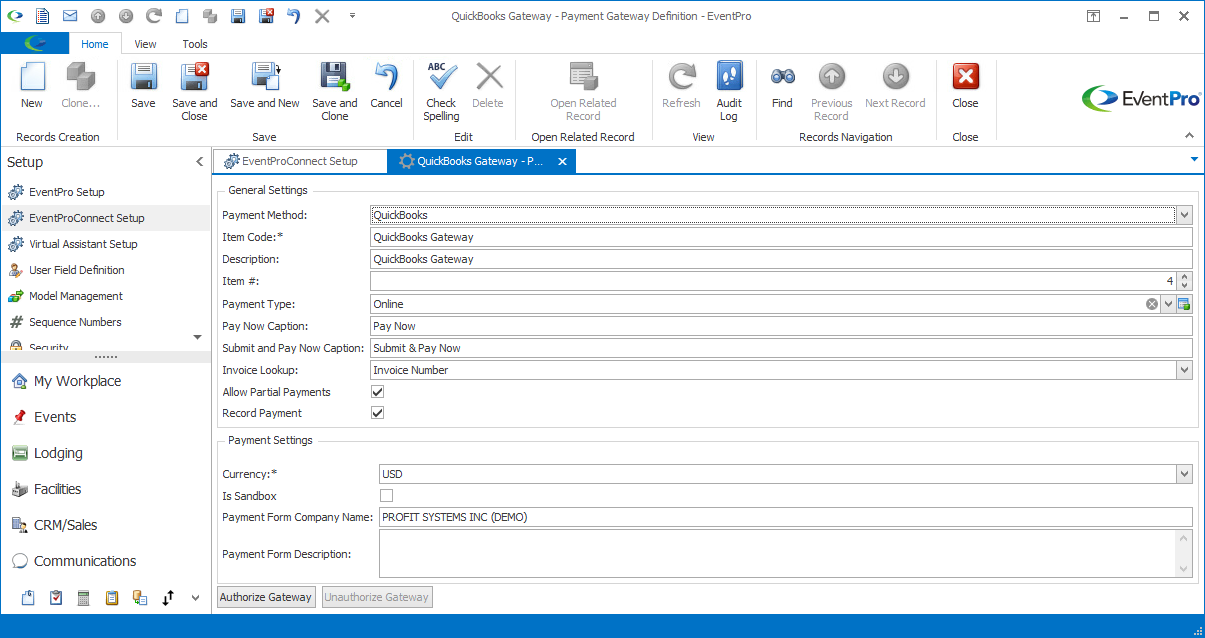
Task: Collapse the Setup navigation panel
Action: (x=199, y=162)
